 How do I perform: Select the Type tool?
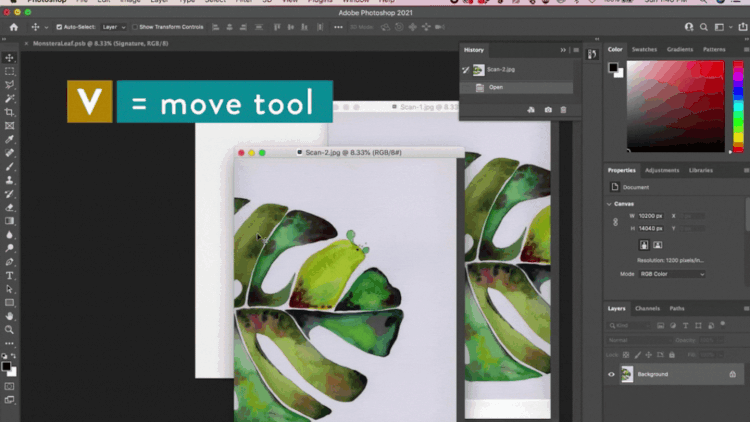pos(9,276)
